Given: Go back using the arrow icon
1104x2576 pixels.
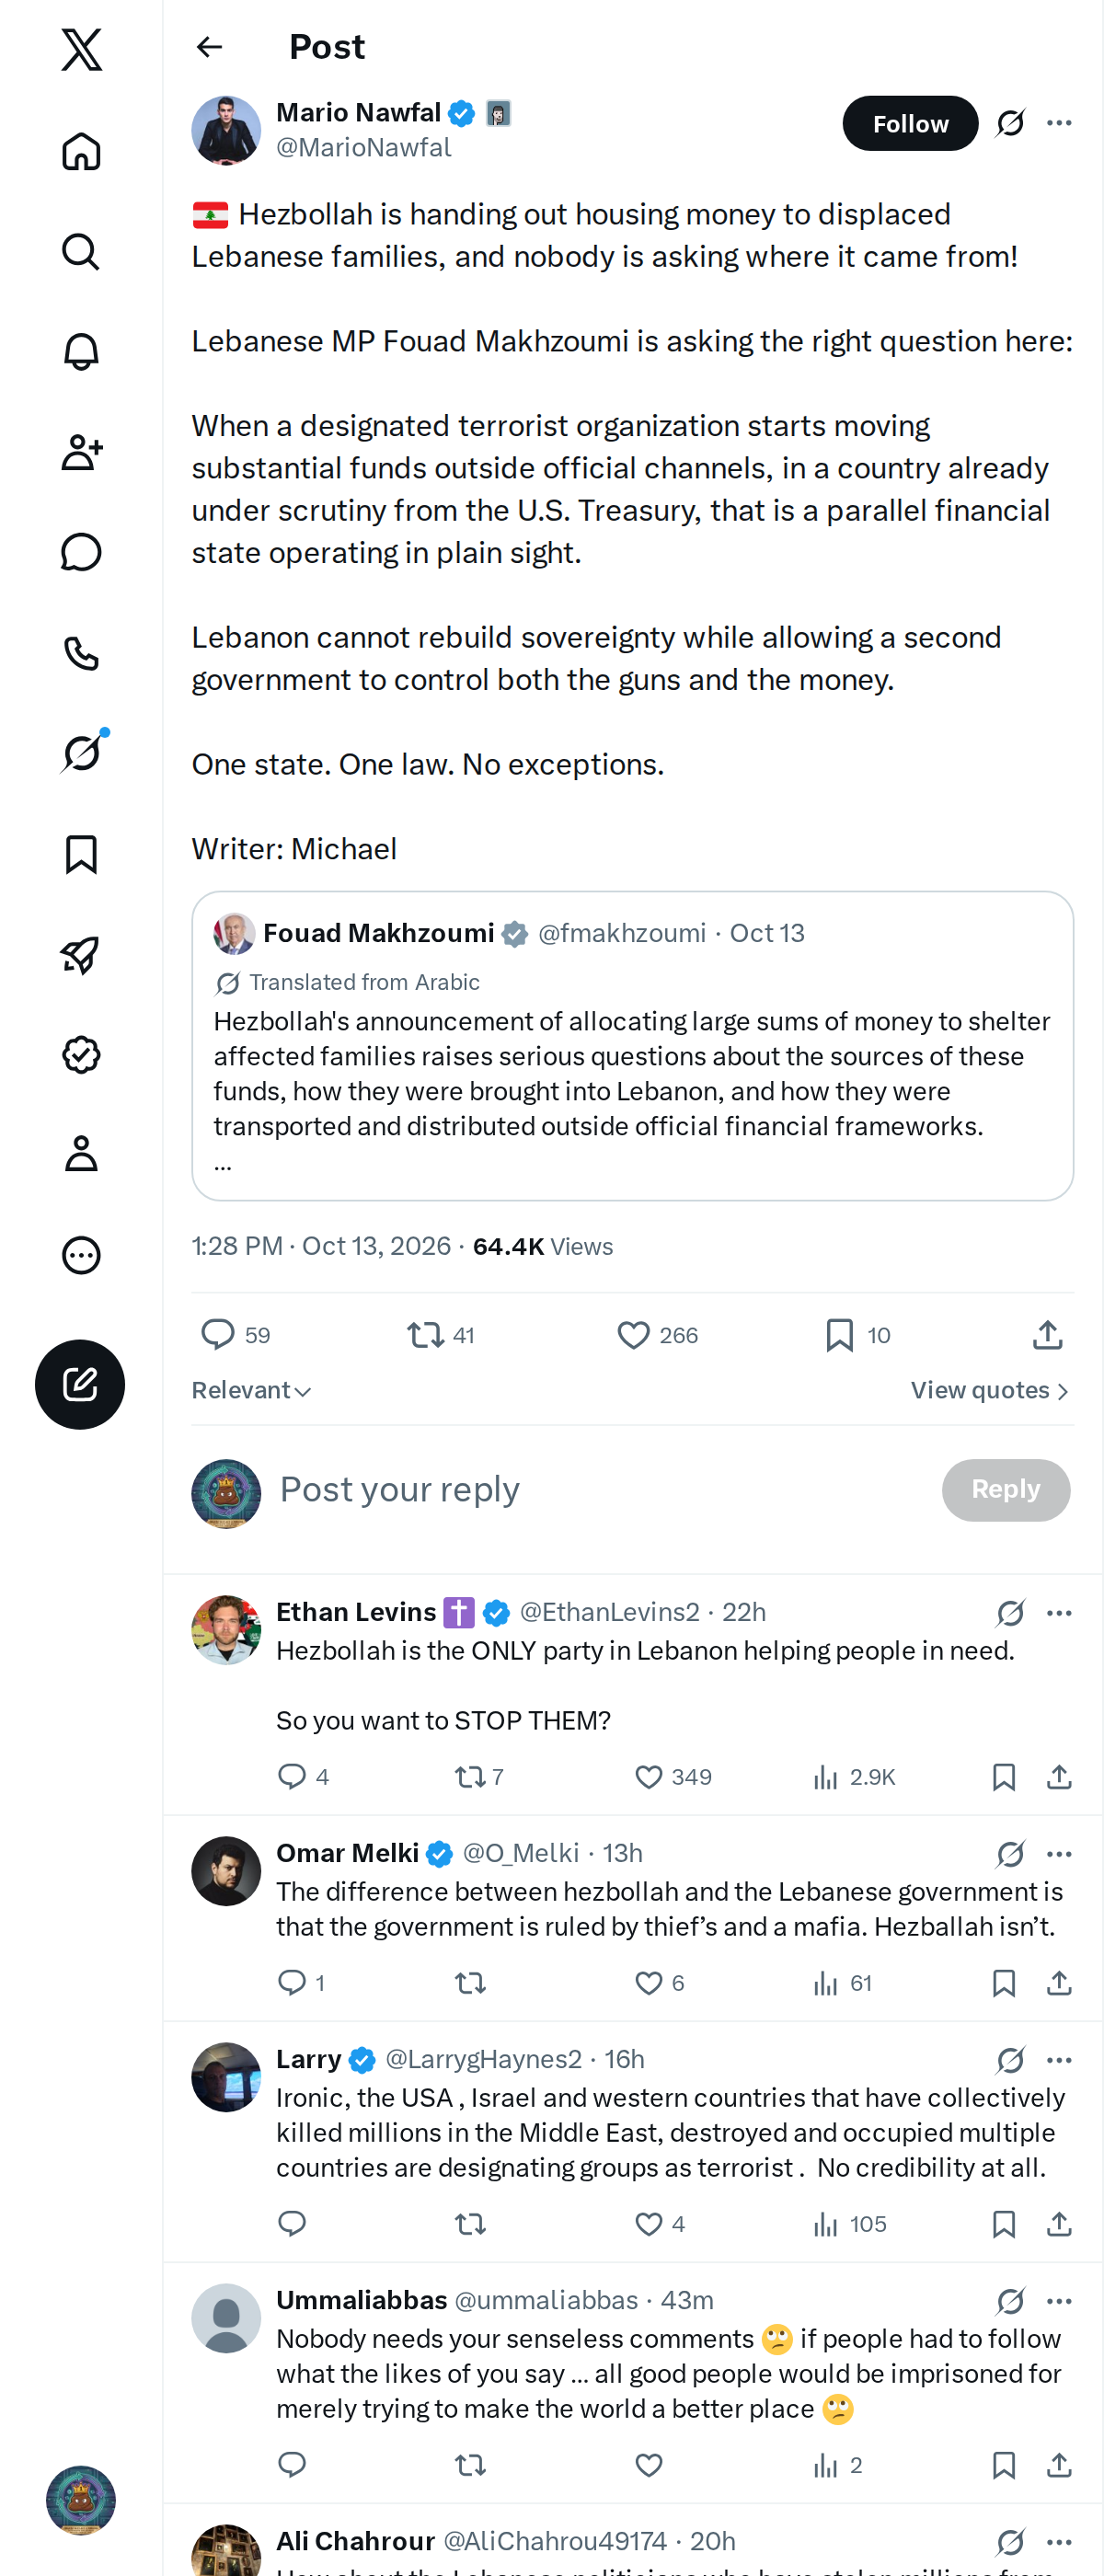Looking at the screenshot, I should pyautogui.click(x=209, y=47).
